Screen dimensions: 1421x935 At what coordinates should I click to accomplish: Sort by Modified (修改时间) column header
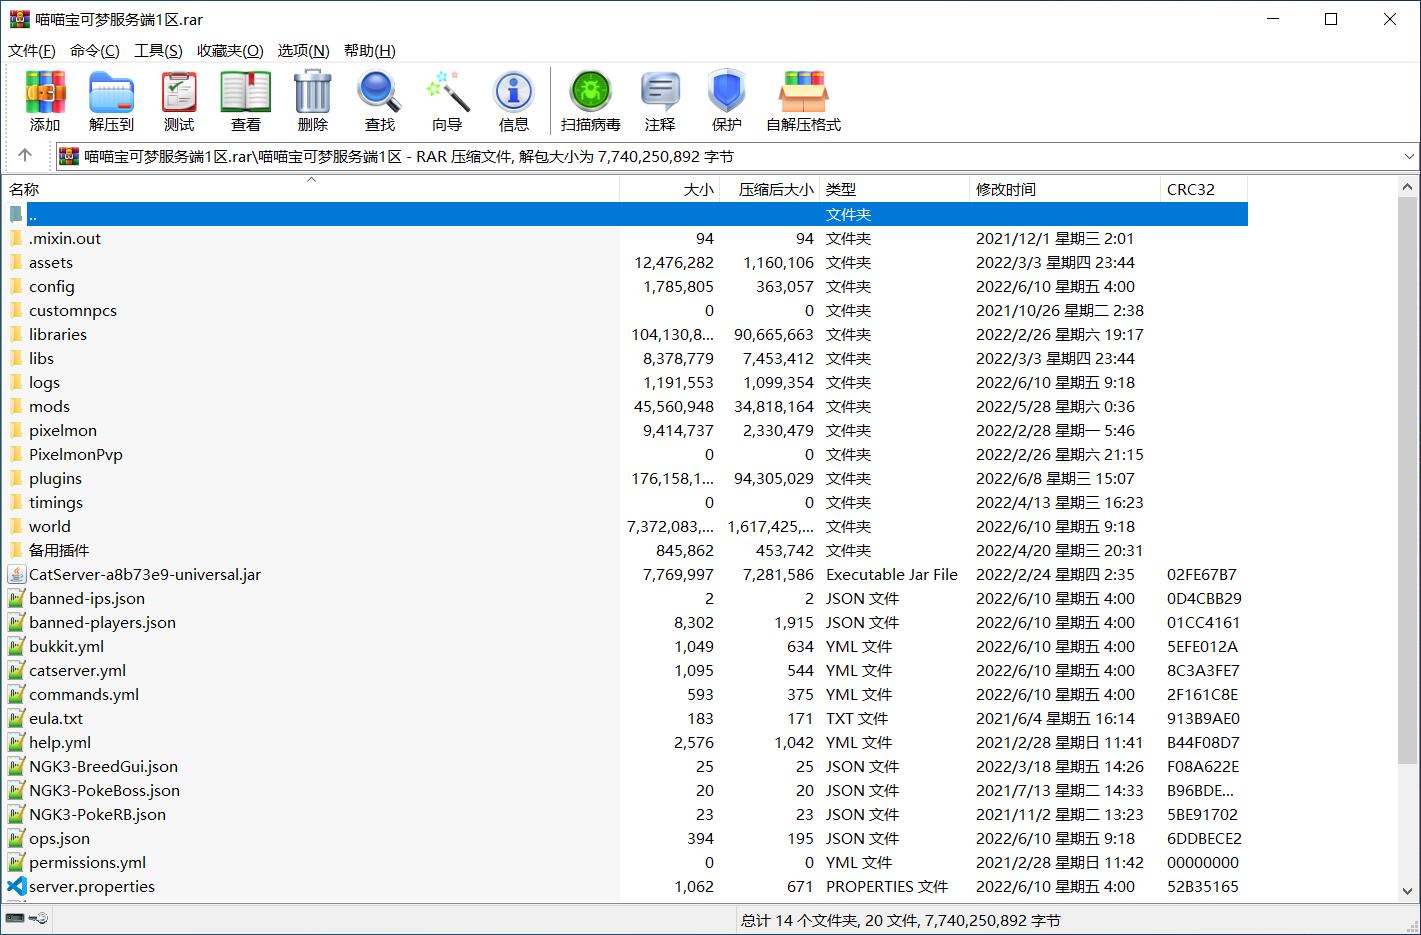[1065, 189]
